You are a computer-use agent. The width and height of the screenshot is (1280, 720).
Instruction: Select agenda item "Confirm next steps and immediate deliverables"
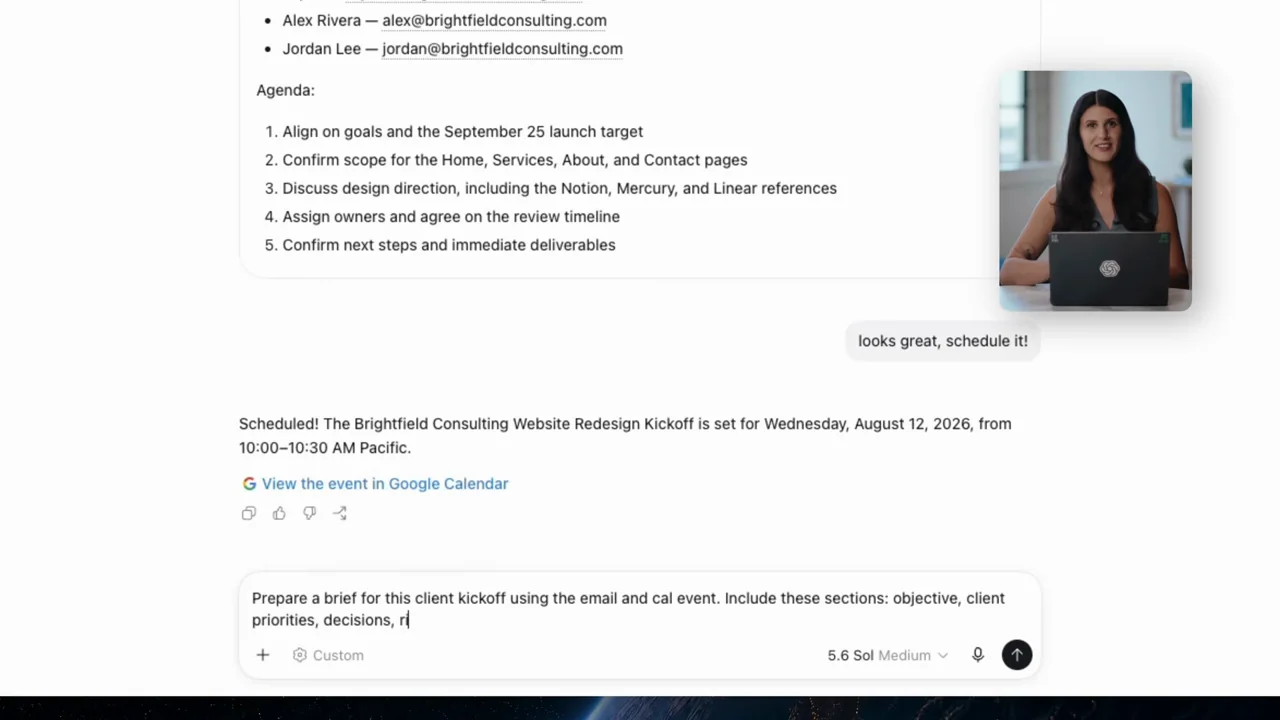[x=449, y=245]
